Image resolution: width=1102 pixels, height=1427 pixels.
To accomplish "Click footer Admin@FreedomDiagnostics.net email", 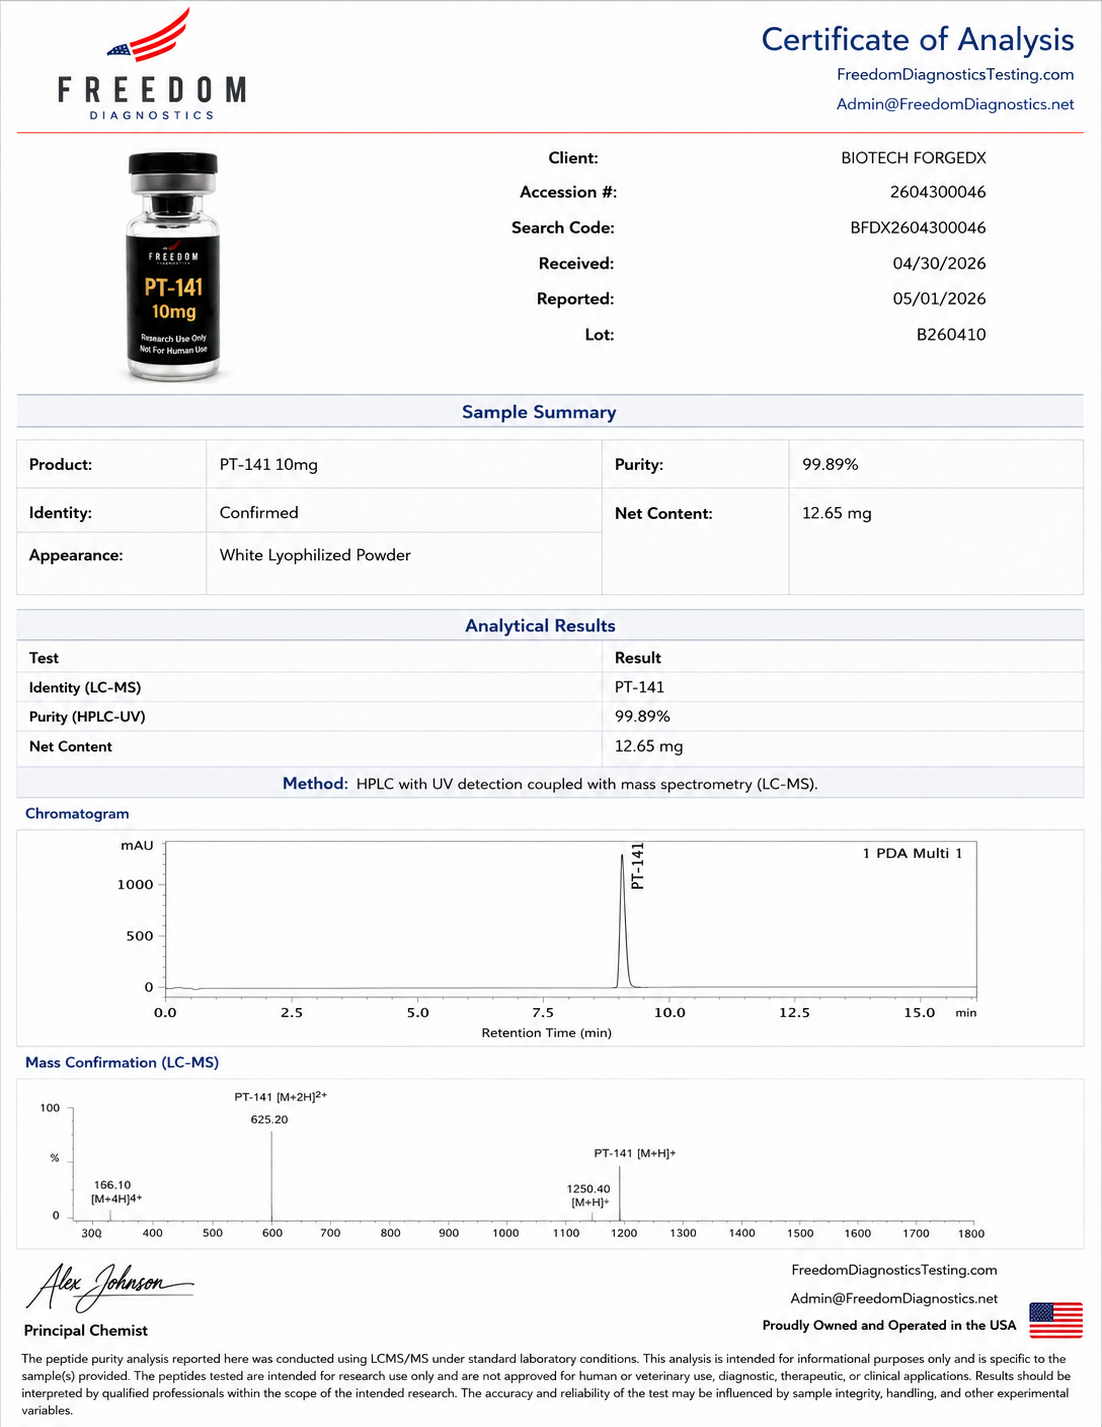I will pos(894,1298).
